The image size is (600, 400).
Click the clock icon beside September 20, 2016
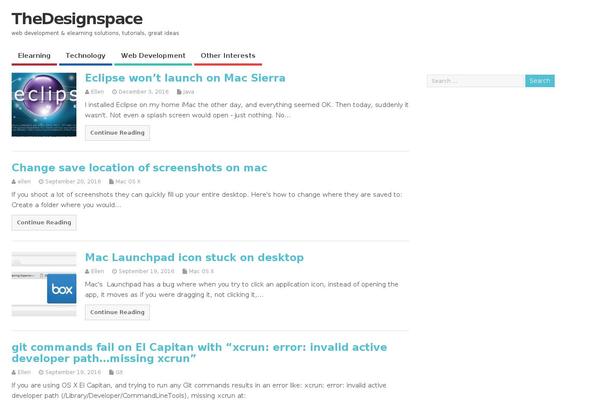click(41, 181)
